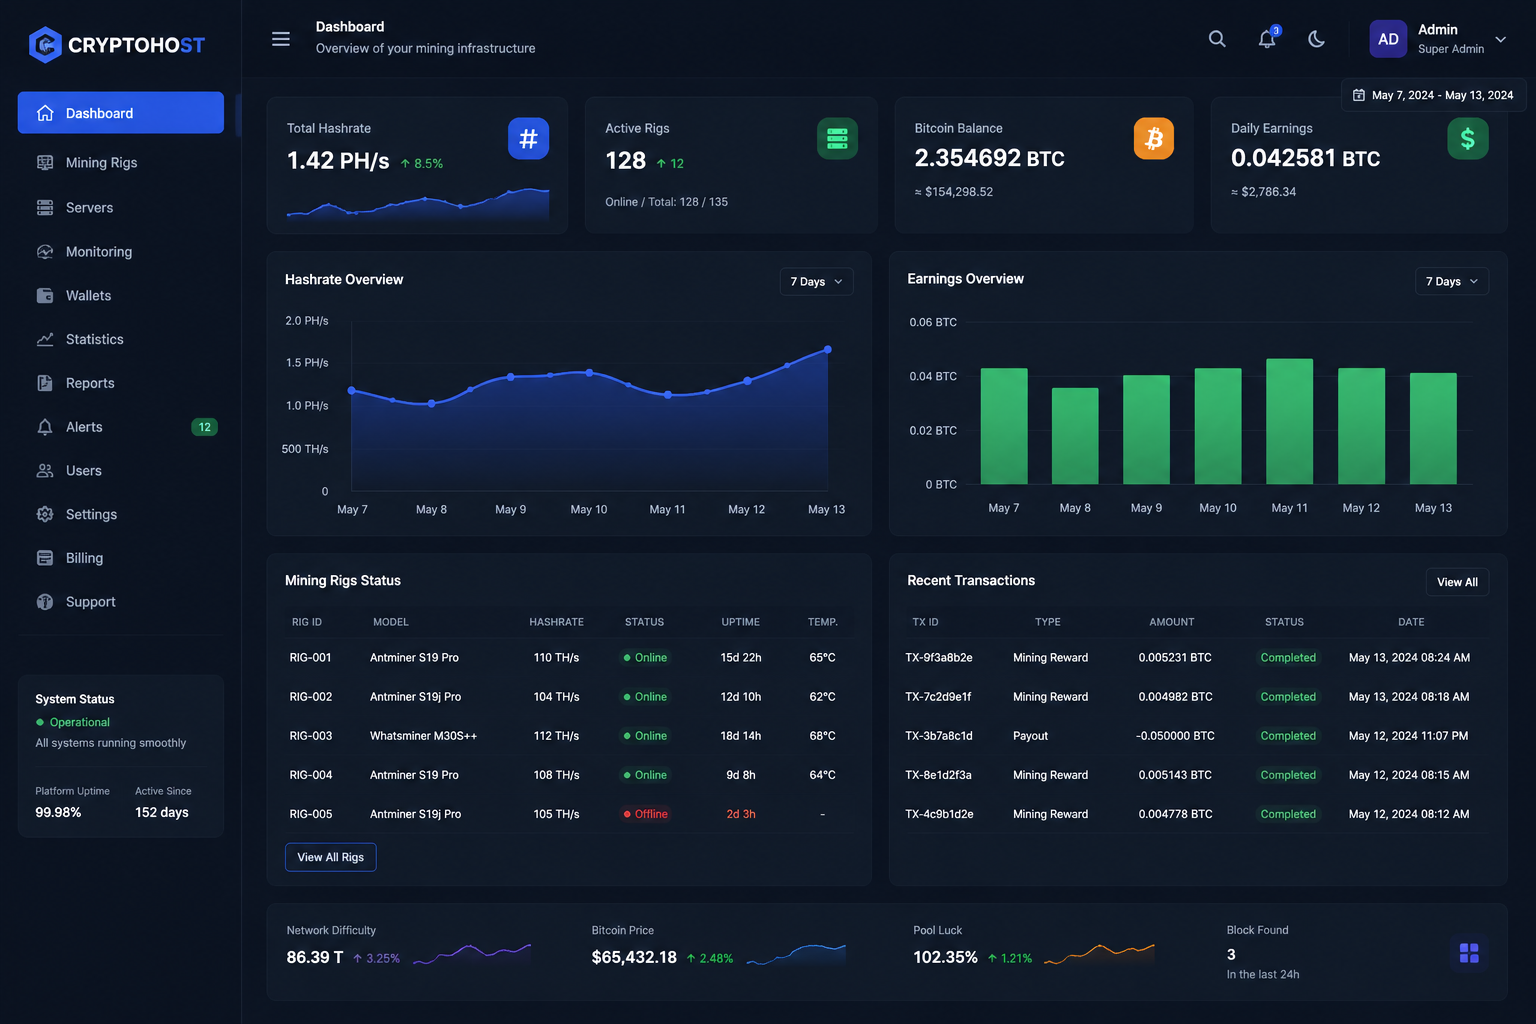This screenshot has height=1024, width=1536.
Task: Click the AD avatar badge
Action: coord(1388,39)
